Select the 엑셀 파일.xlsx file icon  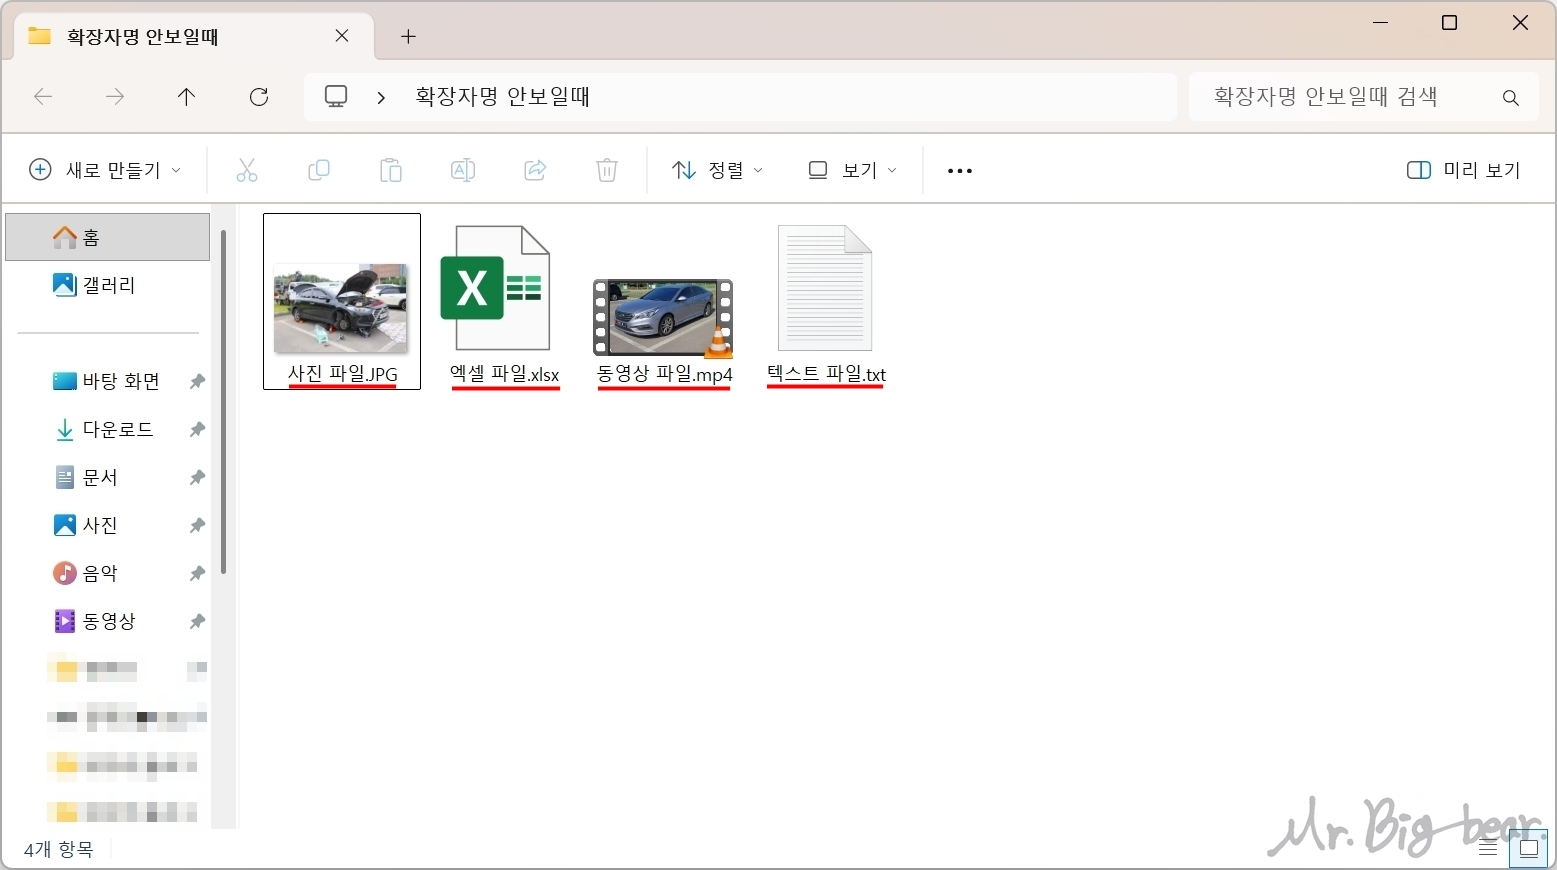(496, 288)
